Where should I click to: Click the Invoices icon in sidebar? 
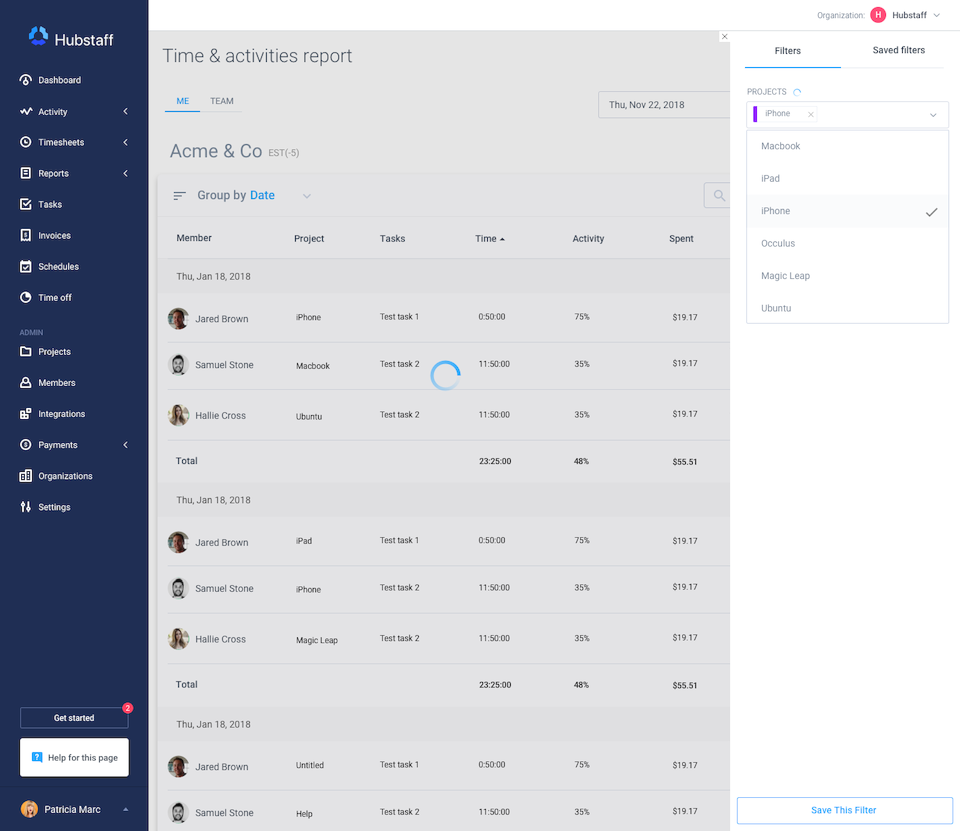(26, 235)
